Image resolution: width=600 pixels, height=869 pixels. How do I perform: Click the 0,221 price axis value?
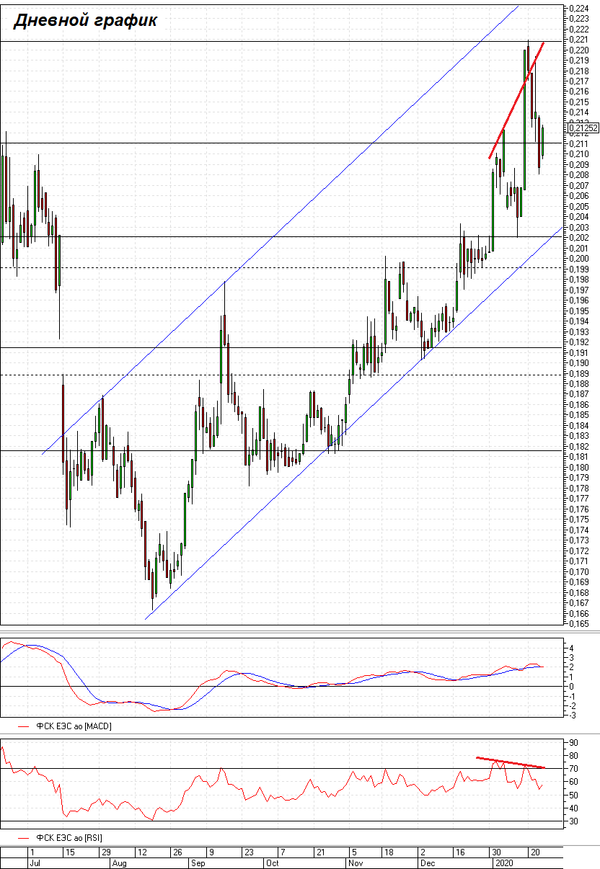pos(579,40)
